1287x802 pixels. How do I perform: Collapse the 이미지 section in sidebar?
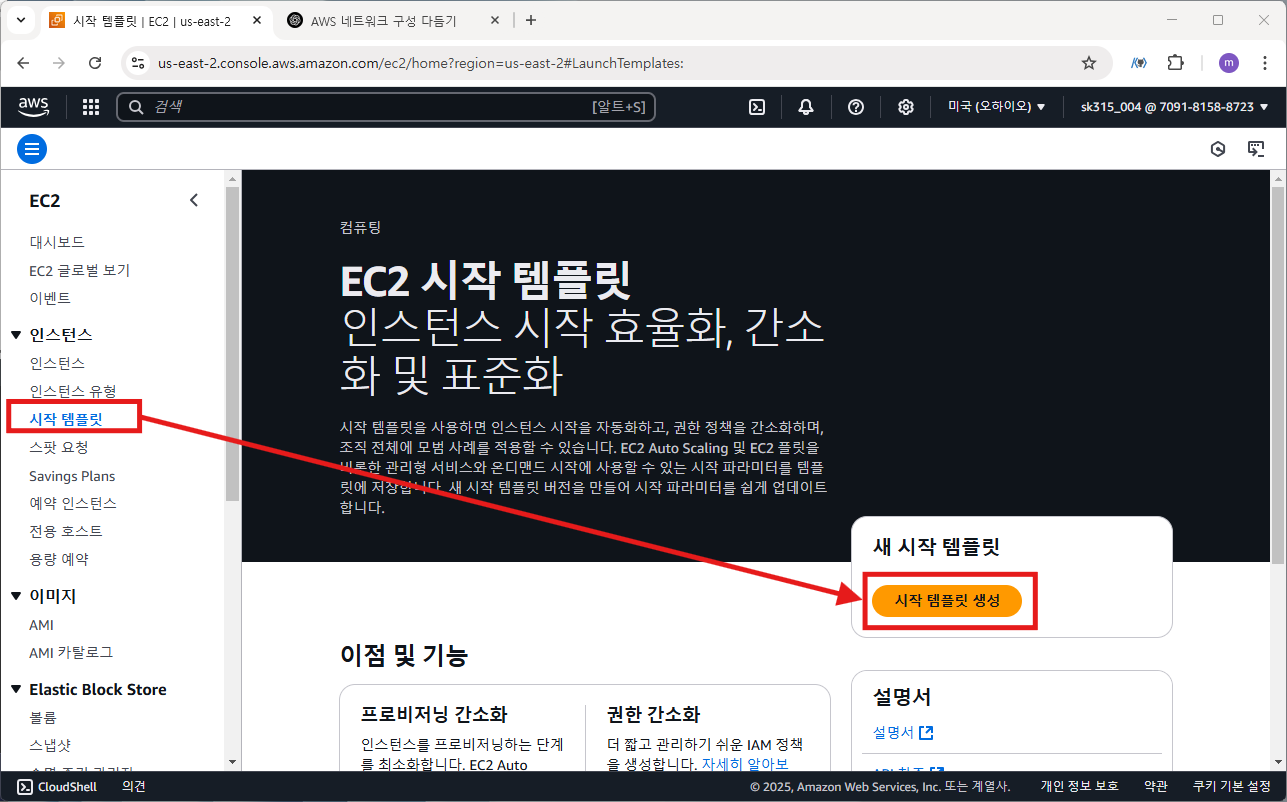tap(16, 596)
